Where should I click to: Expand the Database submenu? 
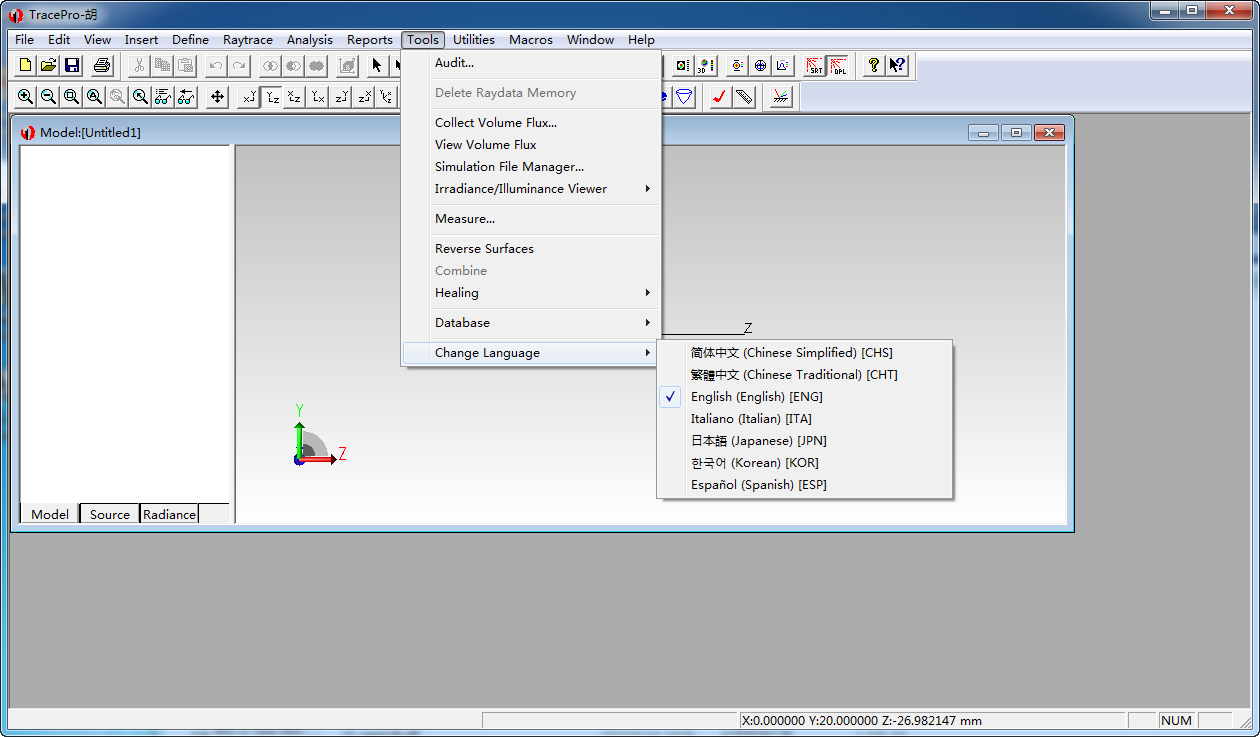531,323
